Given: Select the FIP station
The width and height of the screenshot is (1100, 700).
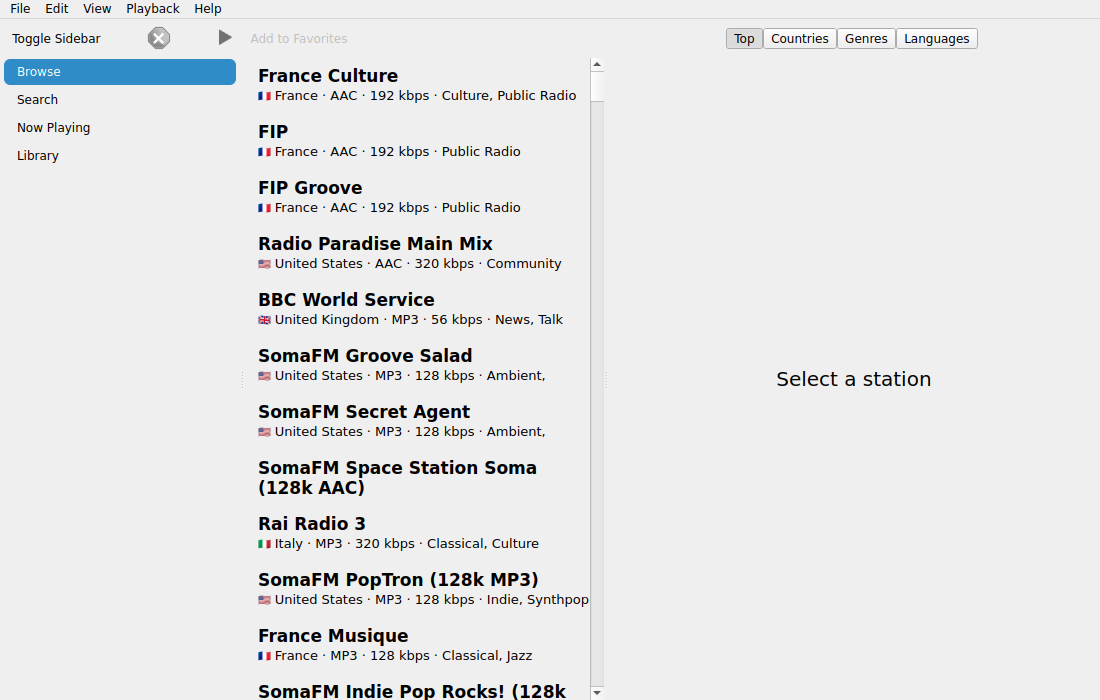Looking at the screenshot, I should coord(422,141).
